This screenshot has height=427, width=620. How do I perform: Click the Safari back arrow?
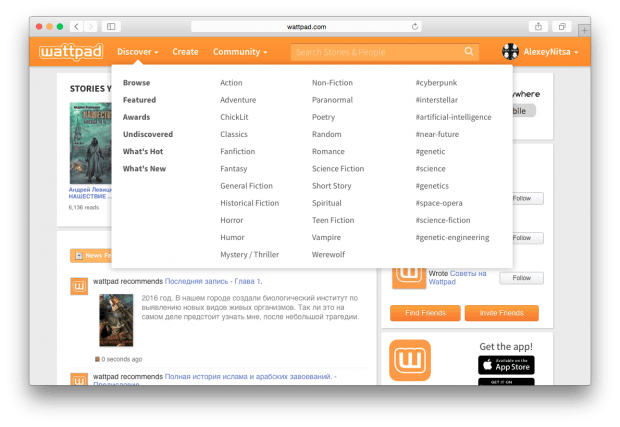78,26
